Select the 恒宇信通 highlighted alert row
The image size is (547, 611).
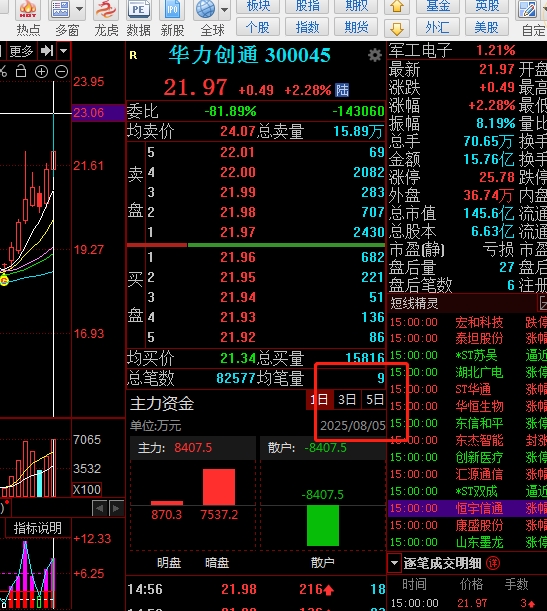(468, 508)
